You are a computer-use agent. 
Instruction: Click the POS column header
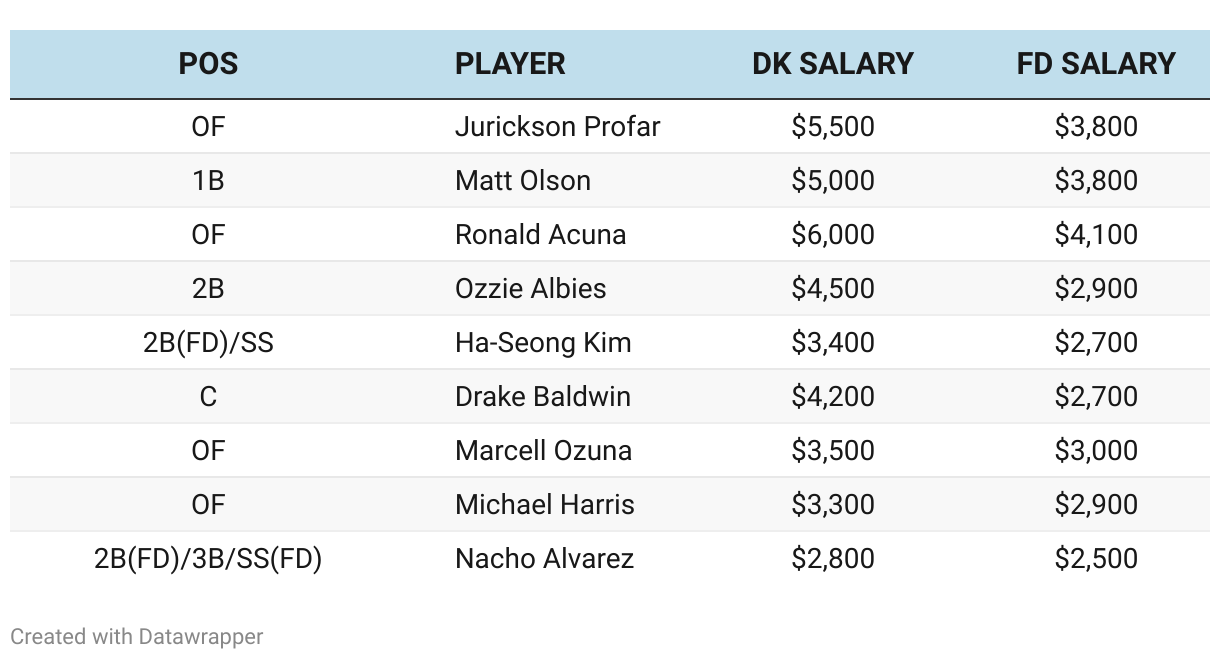point(208,64)
